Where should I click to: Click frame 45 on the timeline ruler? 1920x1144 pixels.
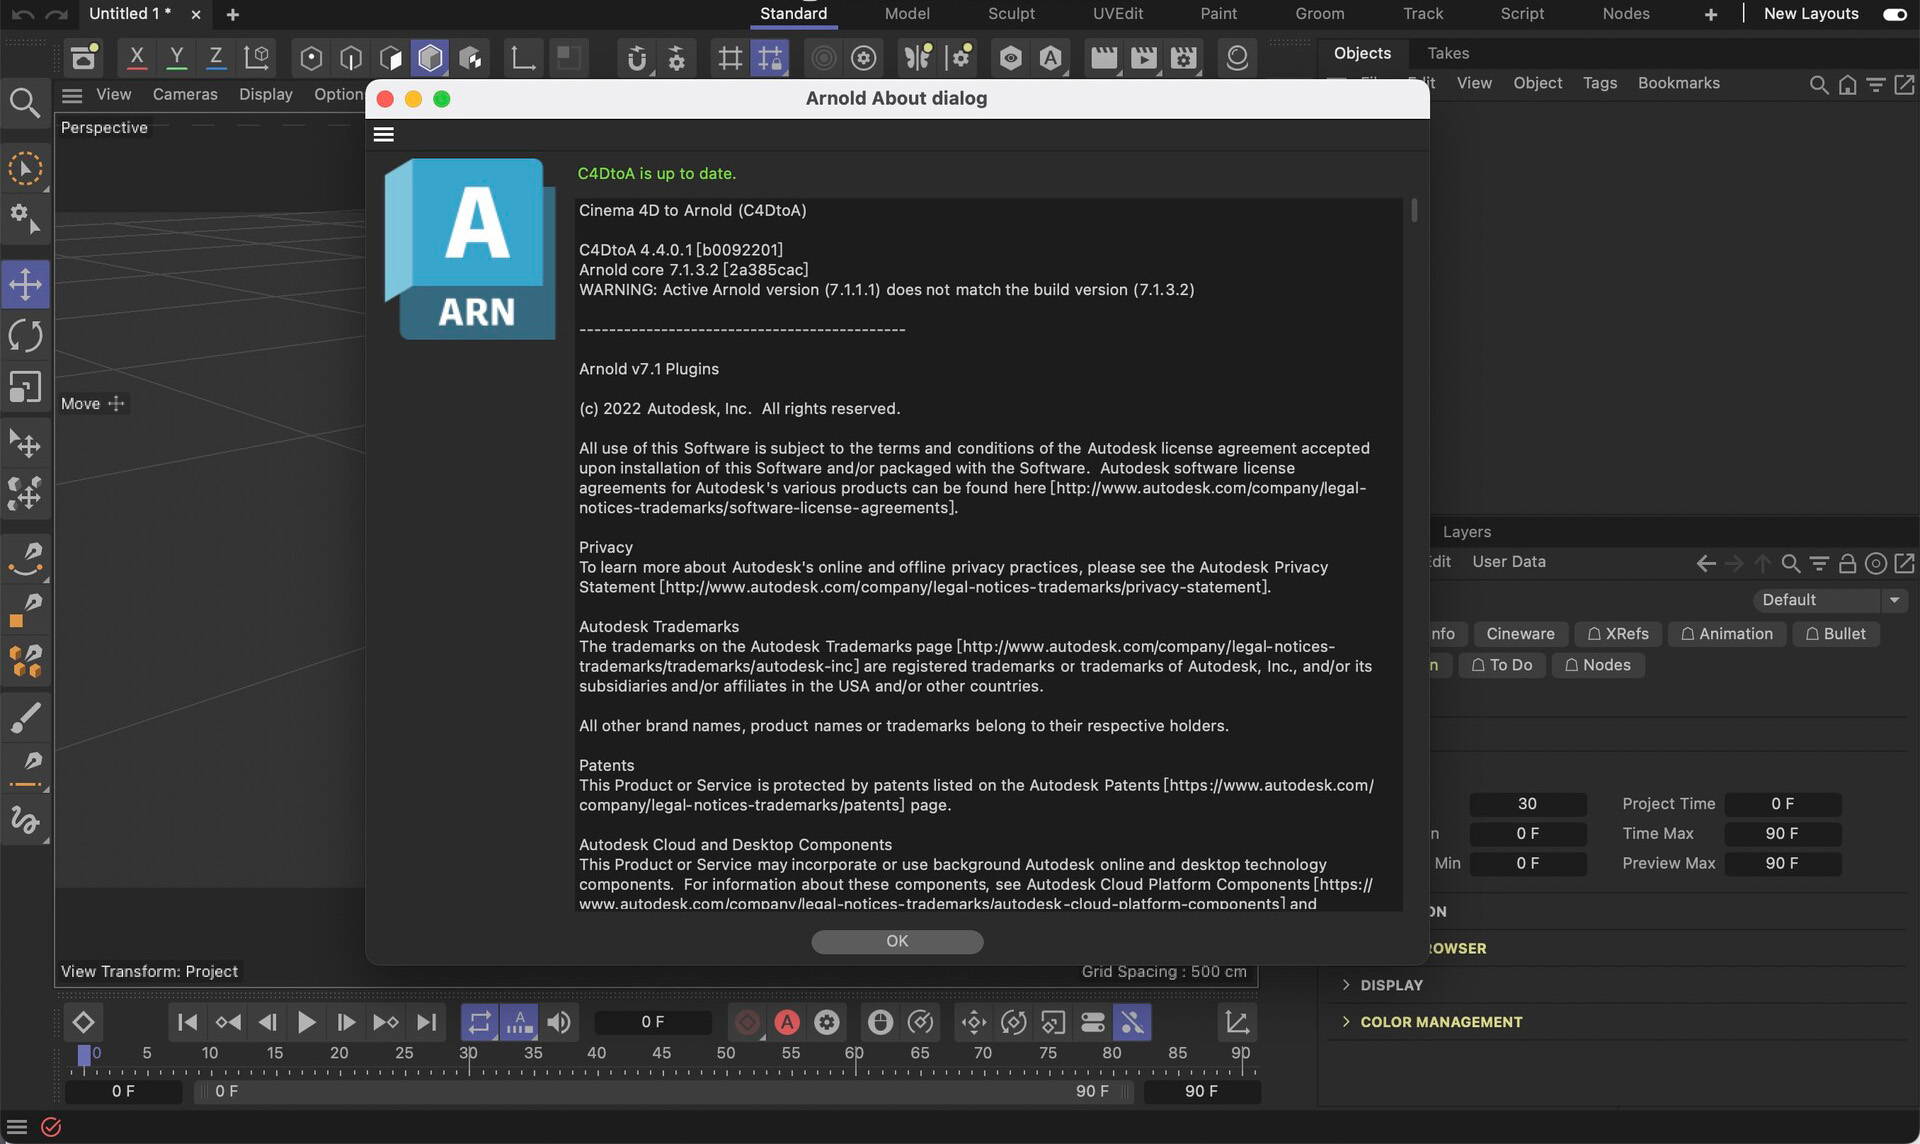pyautogui.click(x=661, y=1053)
